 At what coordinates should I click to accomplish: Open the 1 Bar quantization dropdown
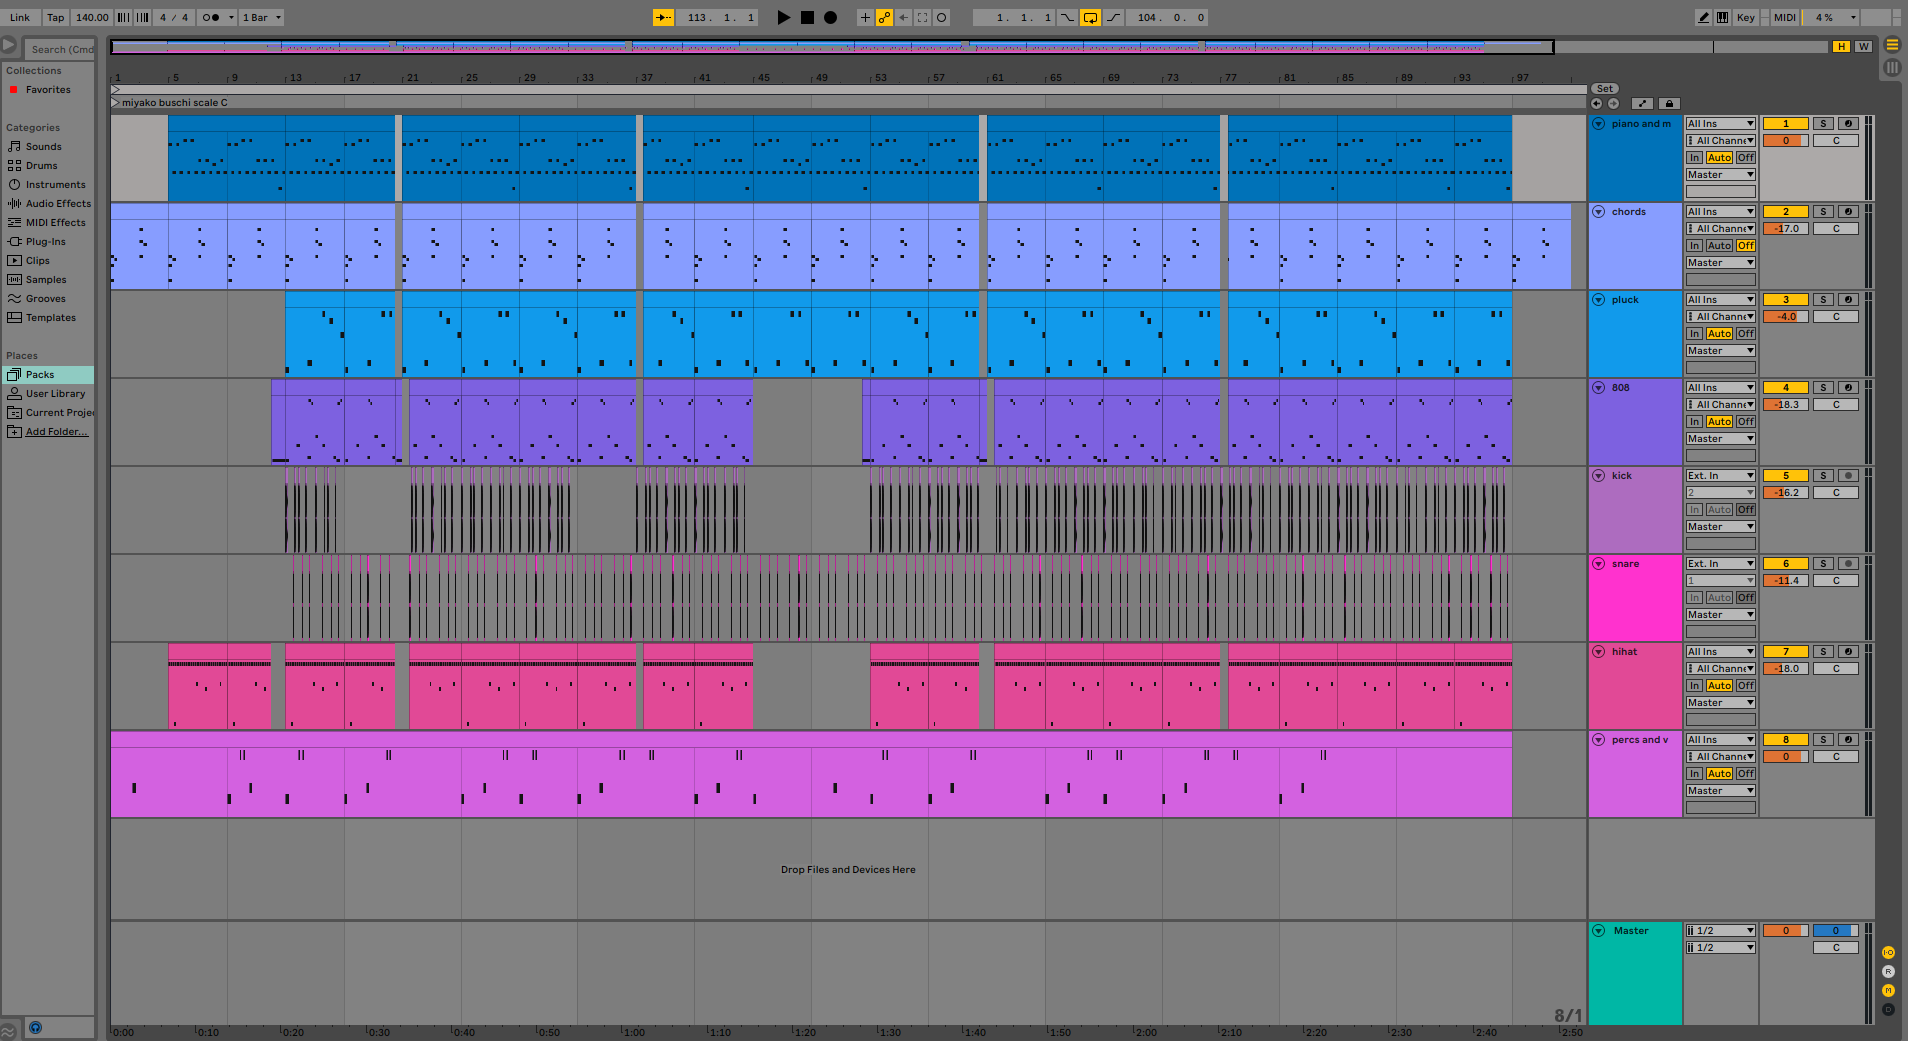(262, 17)
